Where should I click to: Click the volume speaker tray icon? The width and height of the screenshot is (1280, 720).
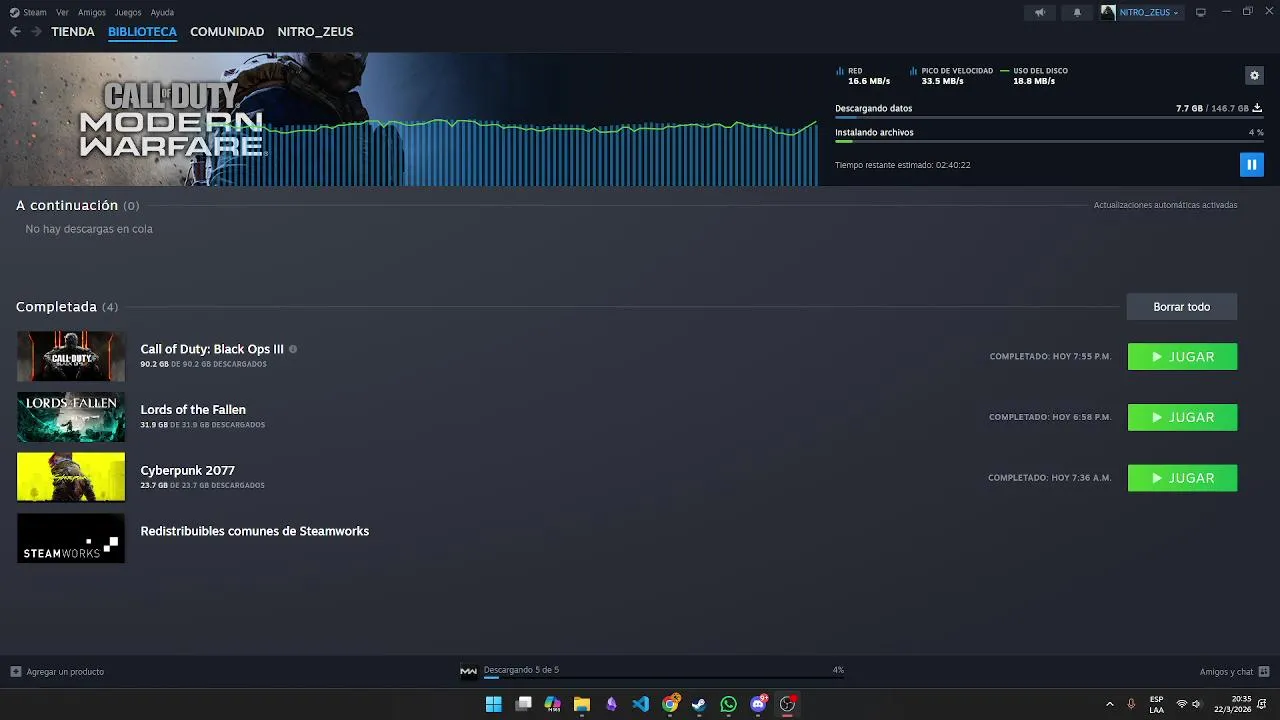[x=1196, y=704]
